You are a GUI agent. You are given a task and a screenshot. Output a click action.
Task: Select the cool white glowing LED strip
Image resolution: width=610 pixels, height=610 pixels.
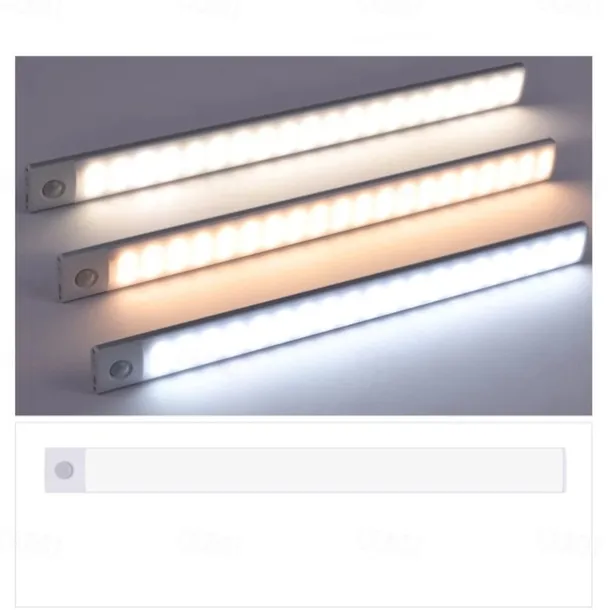[x=364, y=301]
